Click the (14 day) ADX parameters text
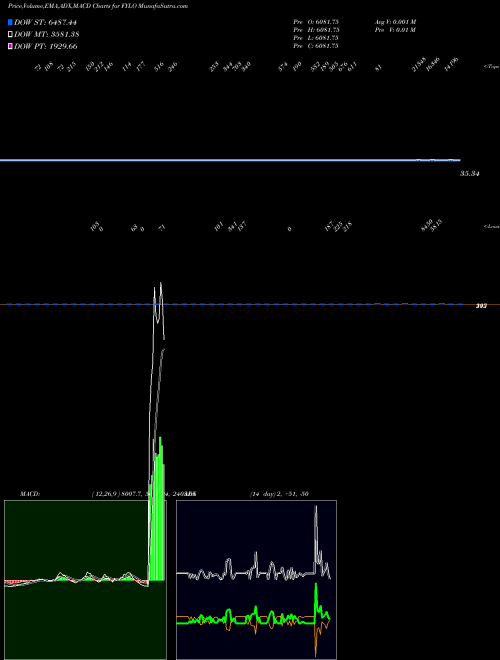This screenshot has height=660, width=500. click(279, 494)
